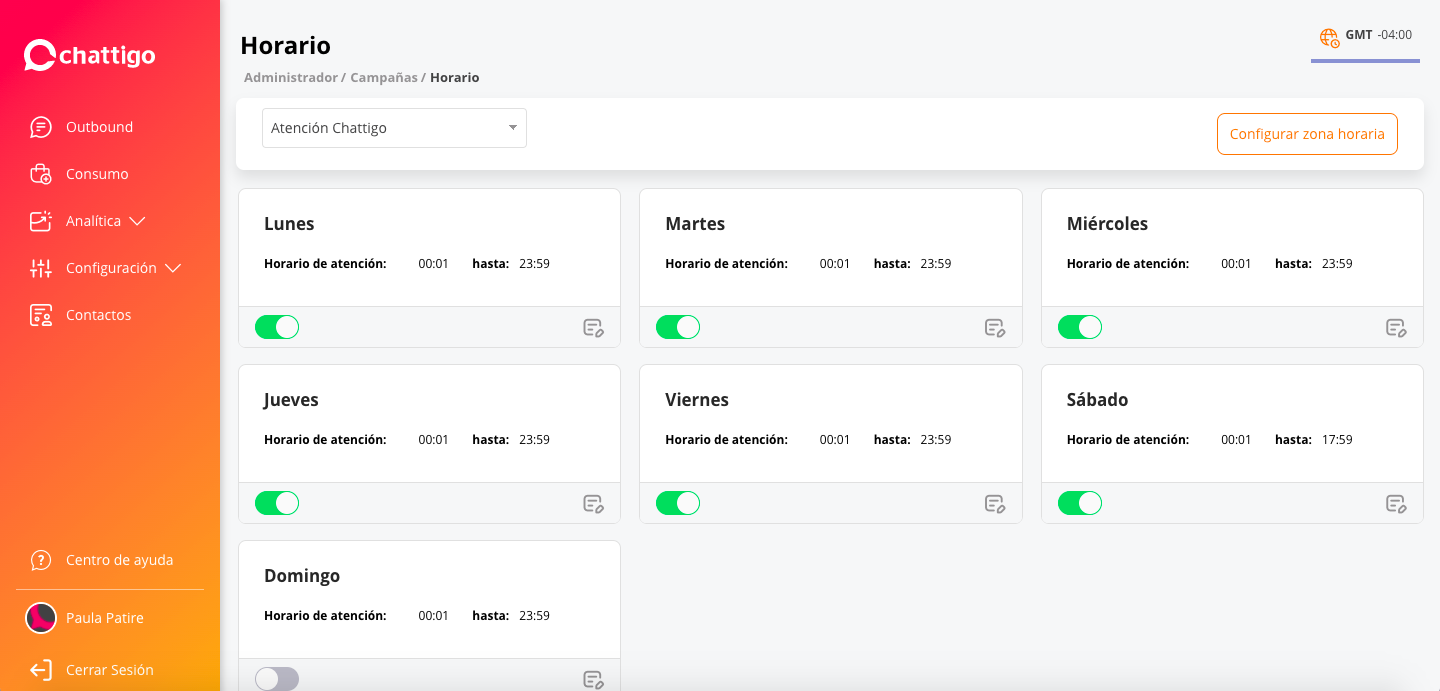Go to Campañas in the breadcrumb
Viewport: 1440px width, 691px height.
pyautogui.click(x=383, y=77)
